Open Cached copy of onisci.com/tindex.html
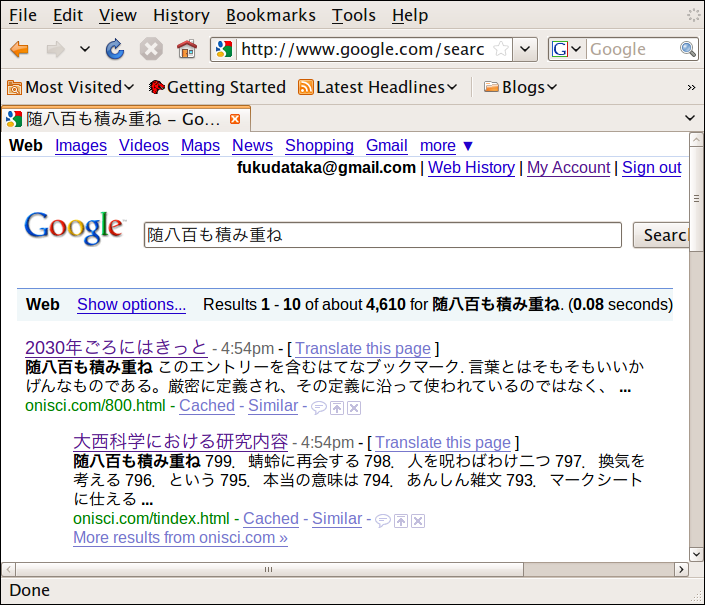The height and width of the screenshot is (605, 705). tap(271, 519)
